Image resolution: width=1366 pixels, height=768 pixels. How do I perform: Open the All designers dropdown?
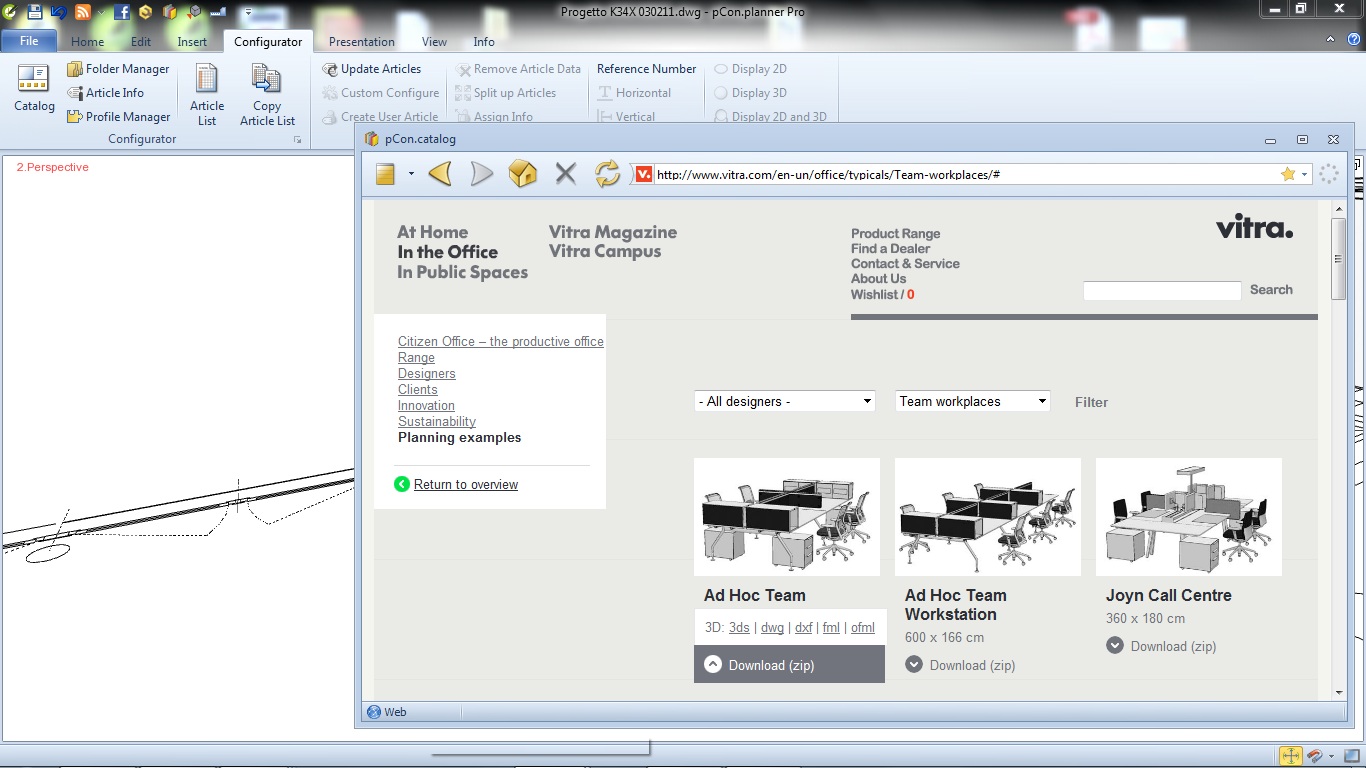point(785,401)
